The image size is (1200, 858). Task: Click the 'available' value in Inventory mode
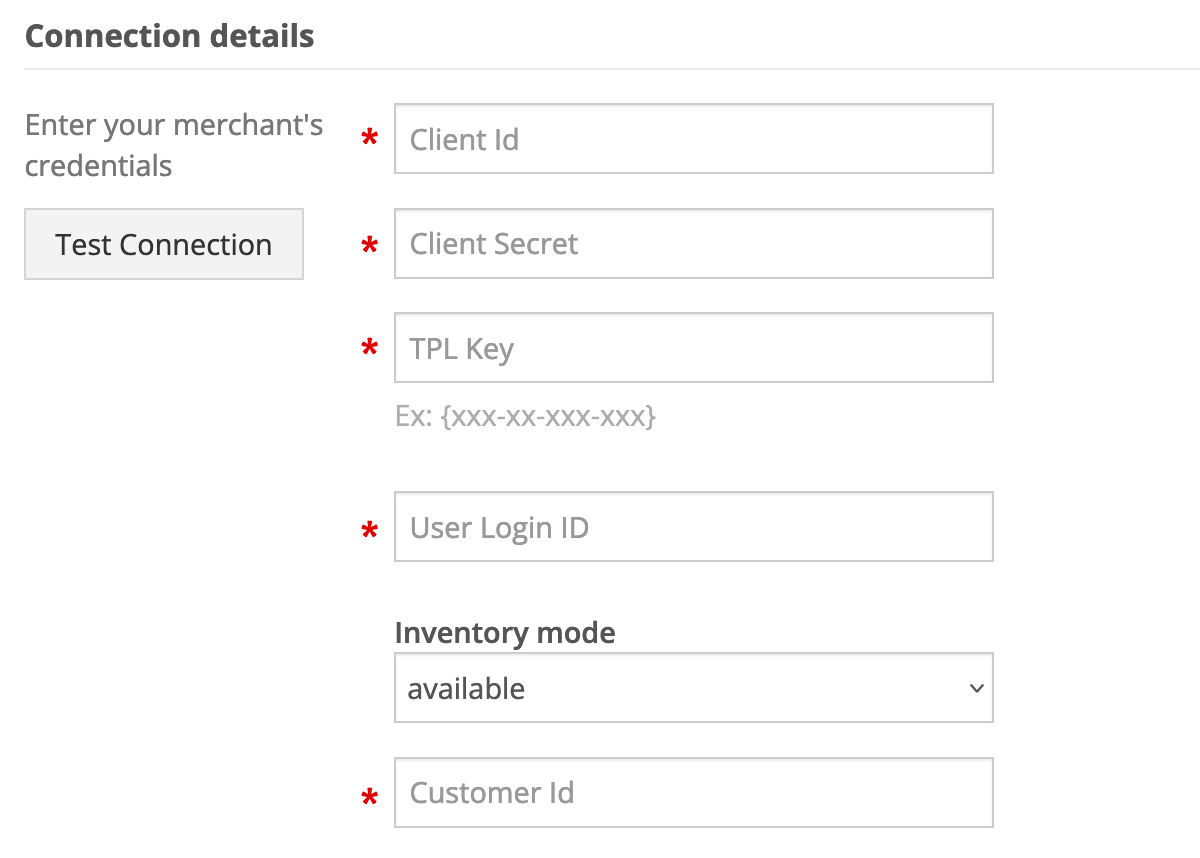(466, 688)
